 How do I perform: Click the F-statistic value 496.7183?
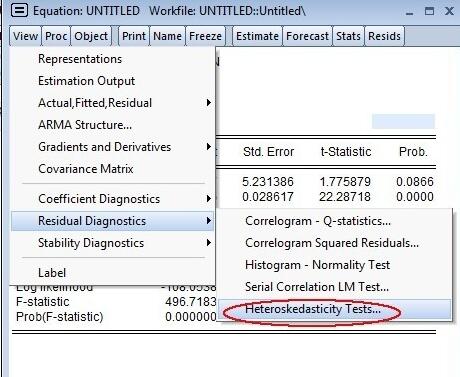[x=191, y=302]
